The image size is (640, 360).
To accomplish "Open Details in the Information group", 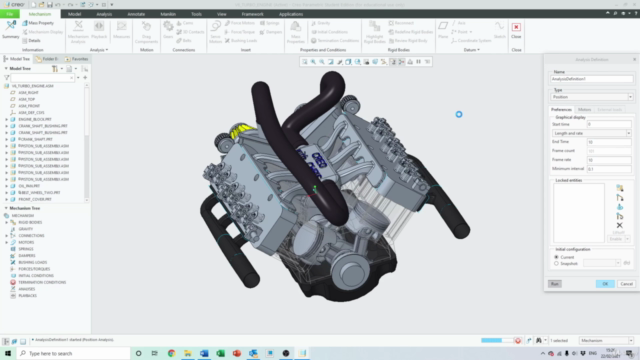I will [31, 41].
